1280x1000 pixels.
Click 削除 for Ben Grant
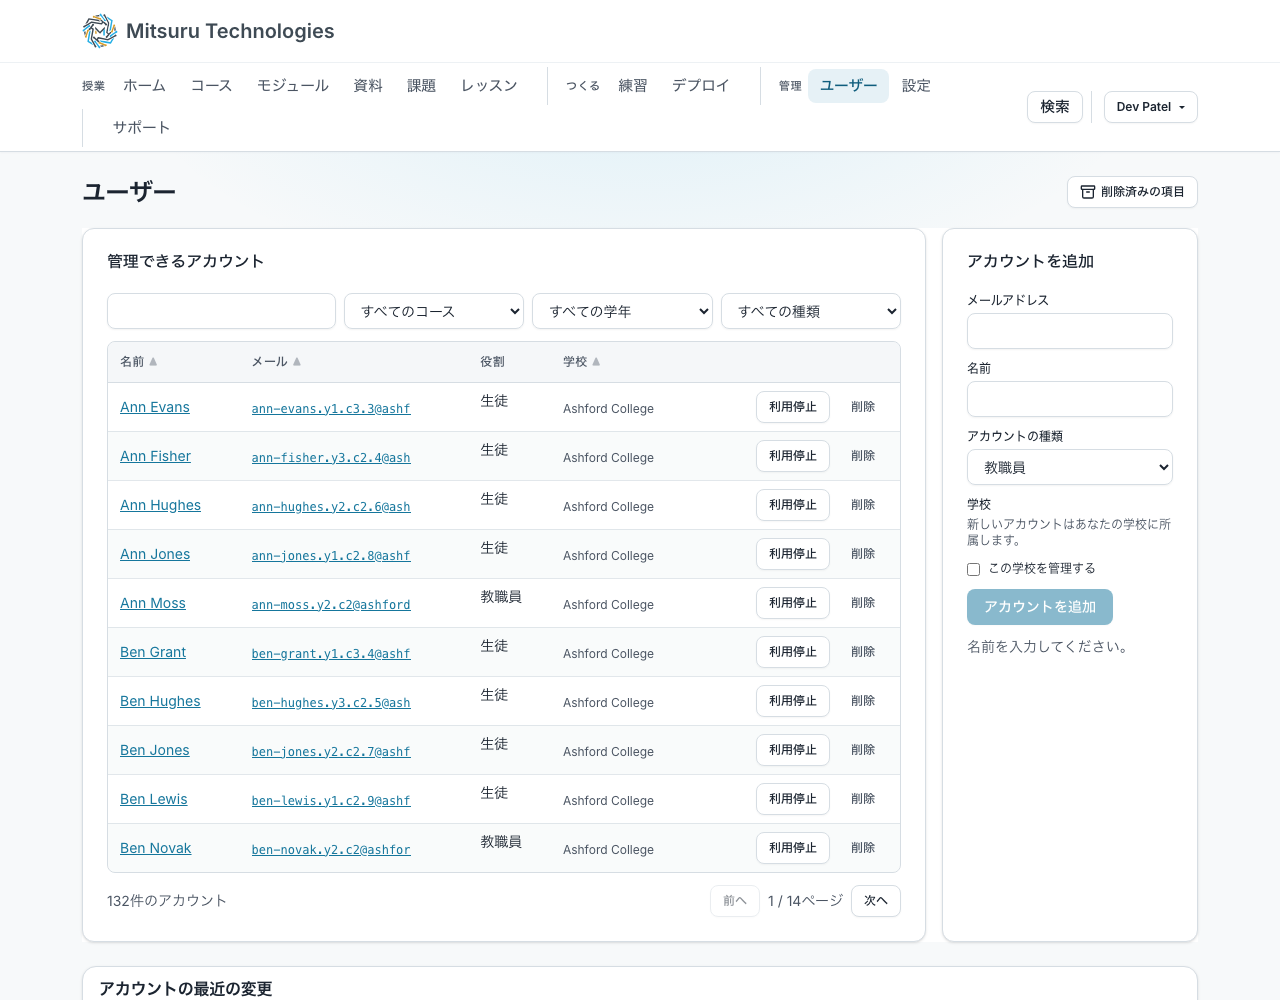[x=863, y=652]
